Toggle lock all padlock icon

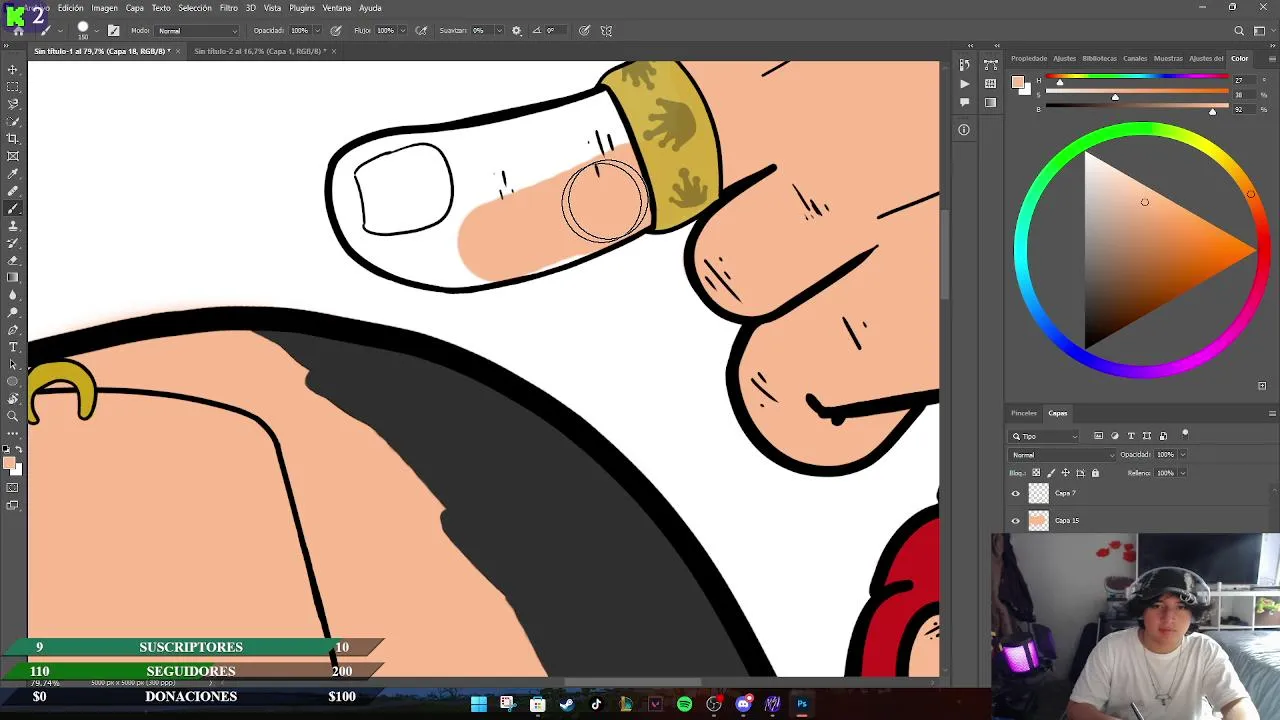(x=1095, y=473)
